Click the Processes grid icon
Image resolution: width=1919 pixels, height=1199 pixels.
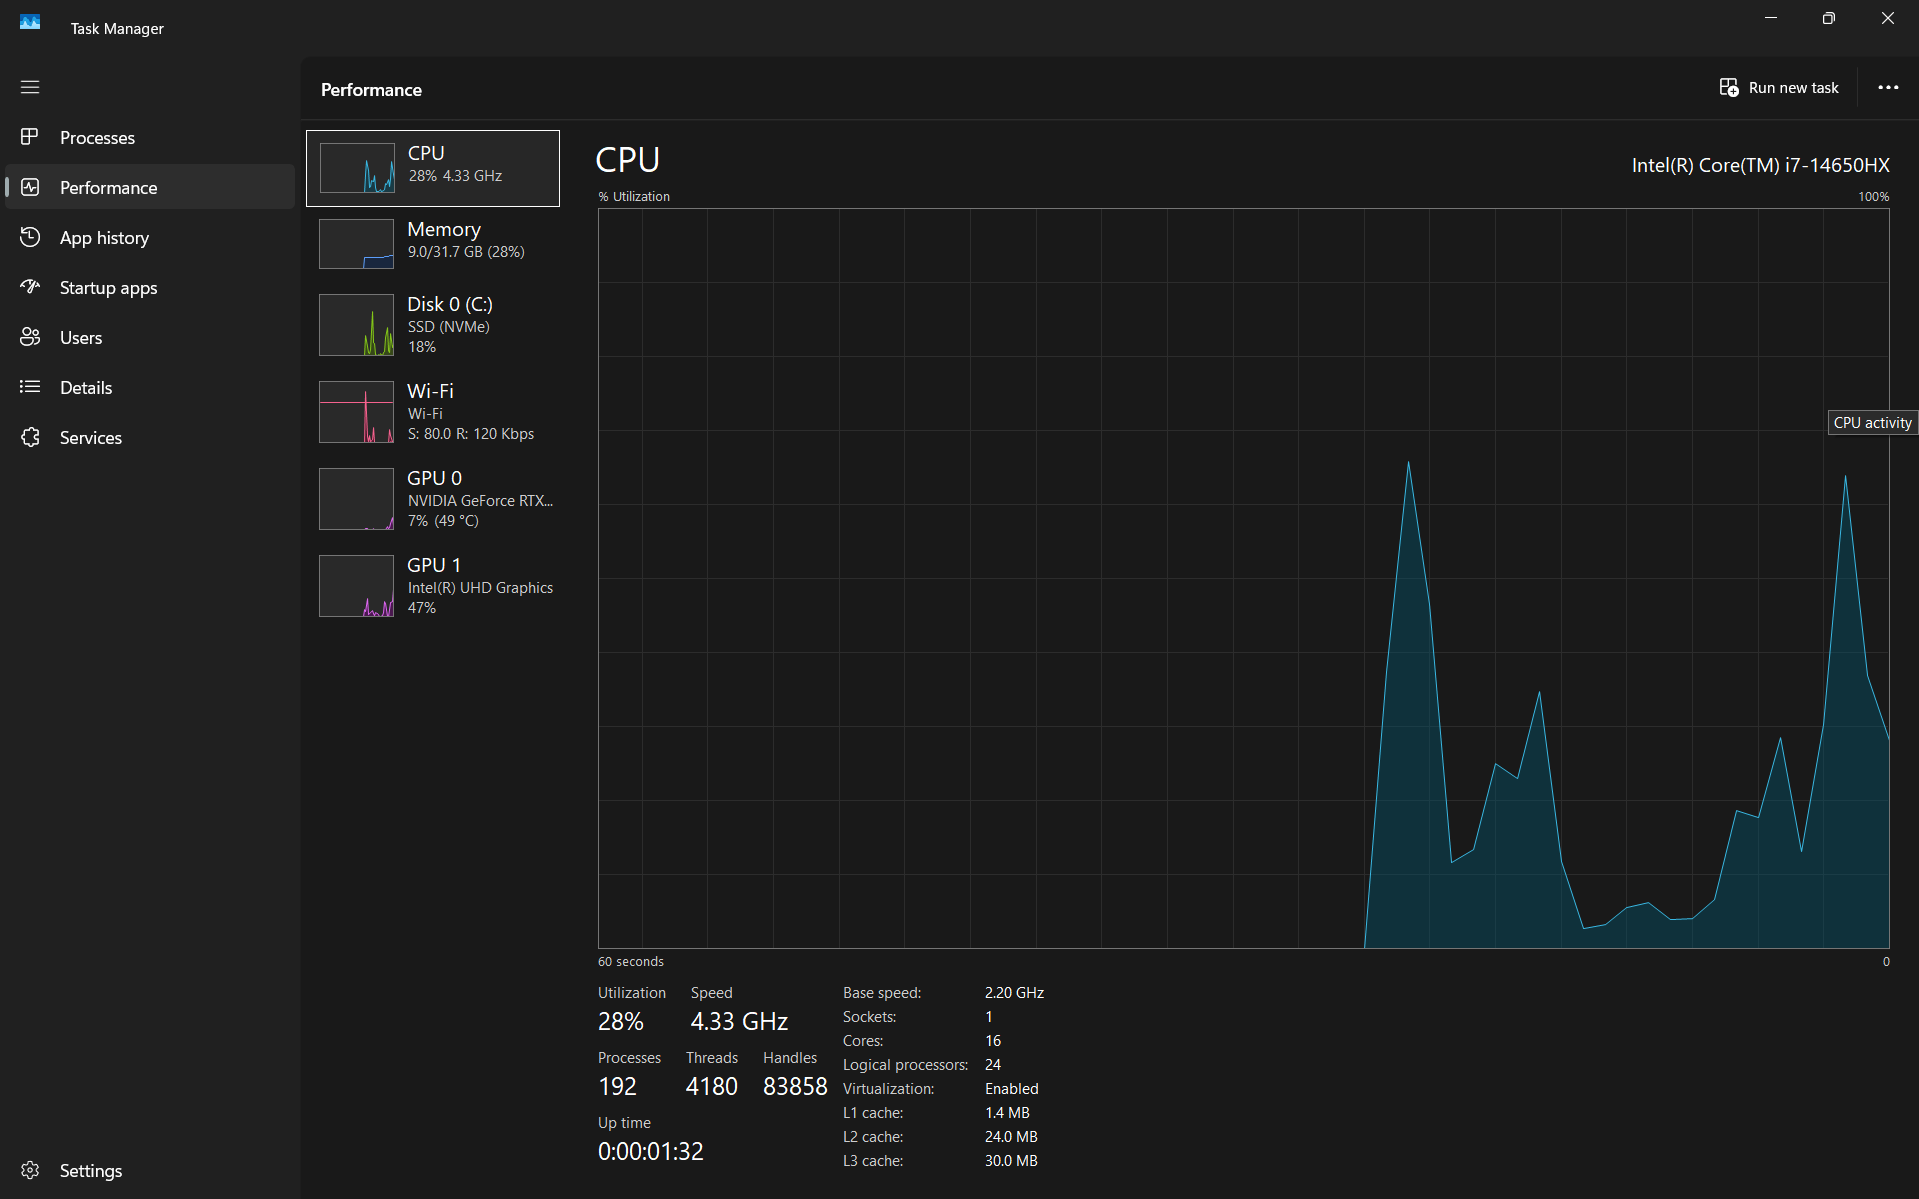pos(30,137)
